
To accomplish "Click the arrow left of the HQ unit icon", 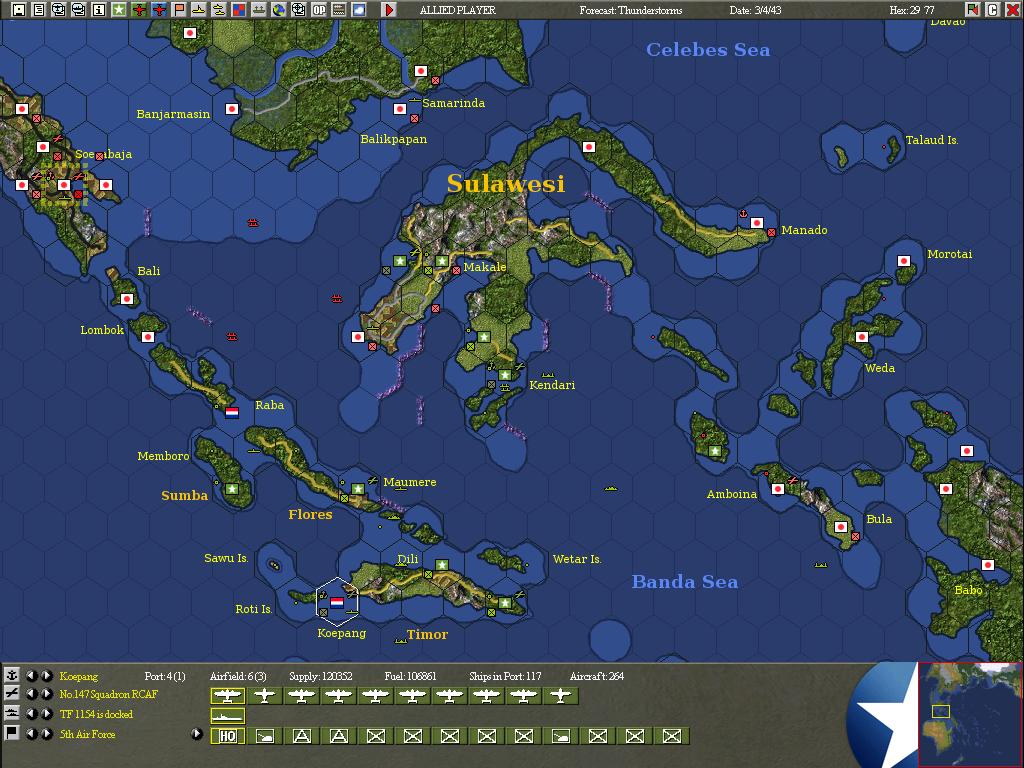I will click(x=197, y=733).
